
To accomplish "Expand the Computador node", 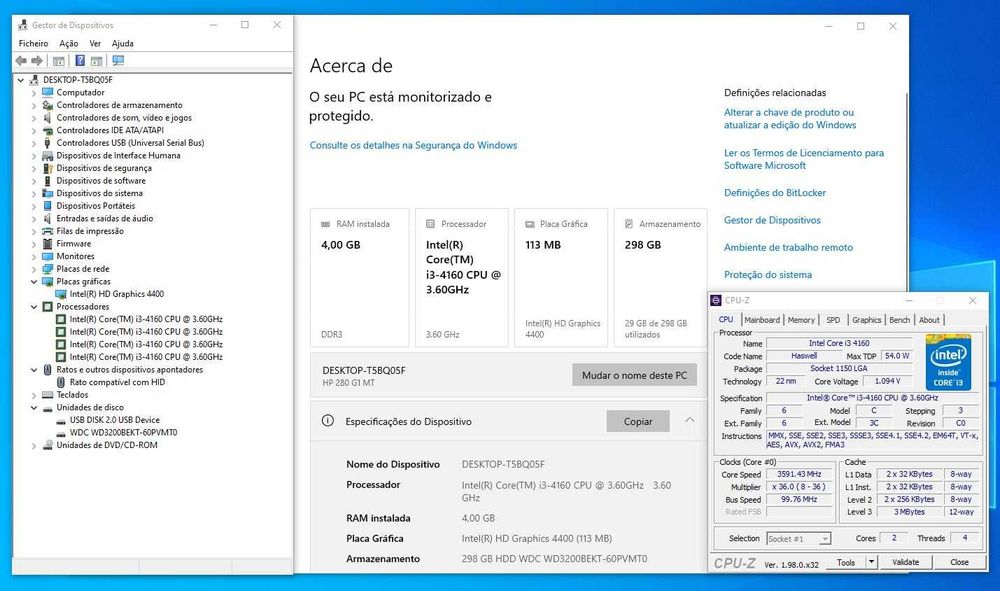I will [x=34, y=93].
